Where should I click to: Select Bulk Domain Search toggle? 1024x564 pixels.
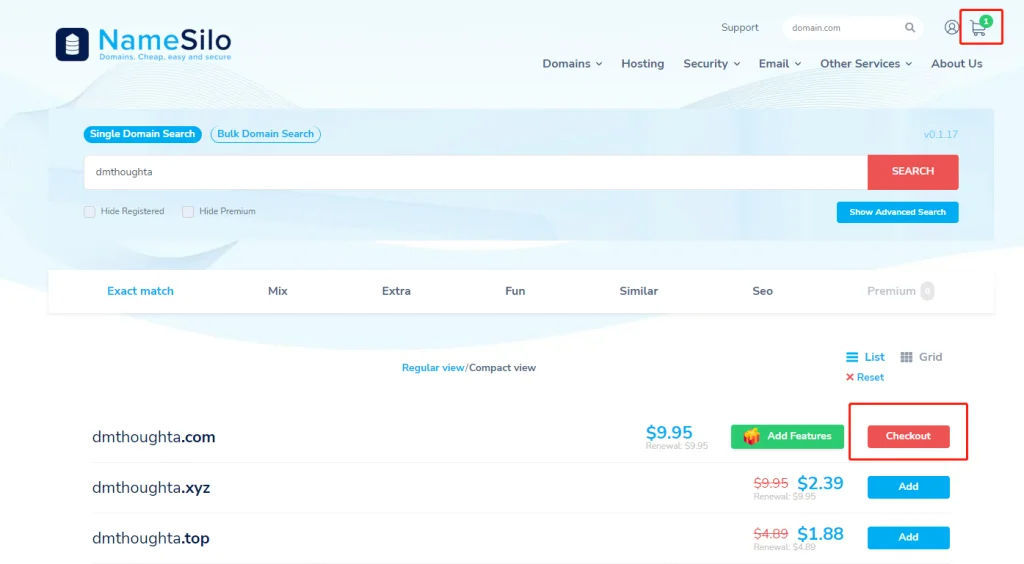(x=265, y=134)
